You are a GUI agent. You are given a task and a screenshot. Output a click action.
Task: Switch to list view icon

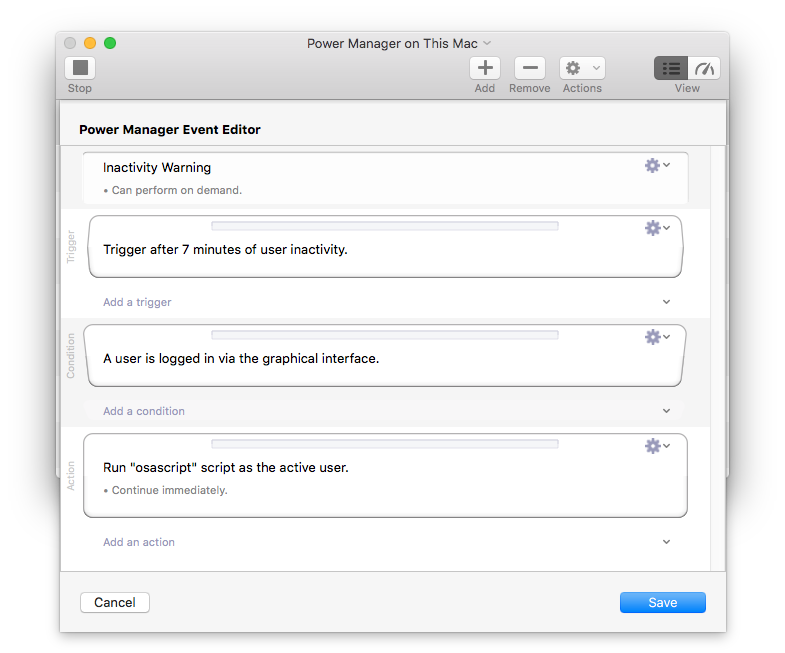(671, 68)
